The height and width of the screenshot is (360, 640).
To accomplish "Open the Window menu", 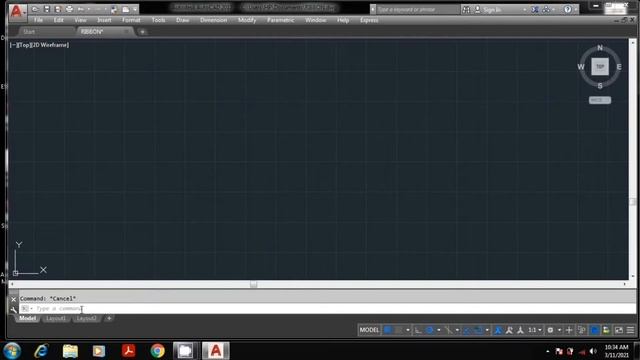I will point(316,20).
